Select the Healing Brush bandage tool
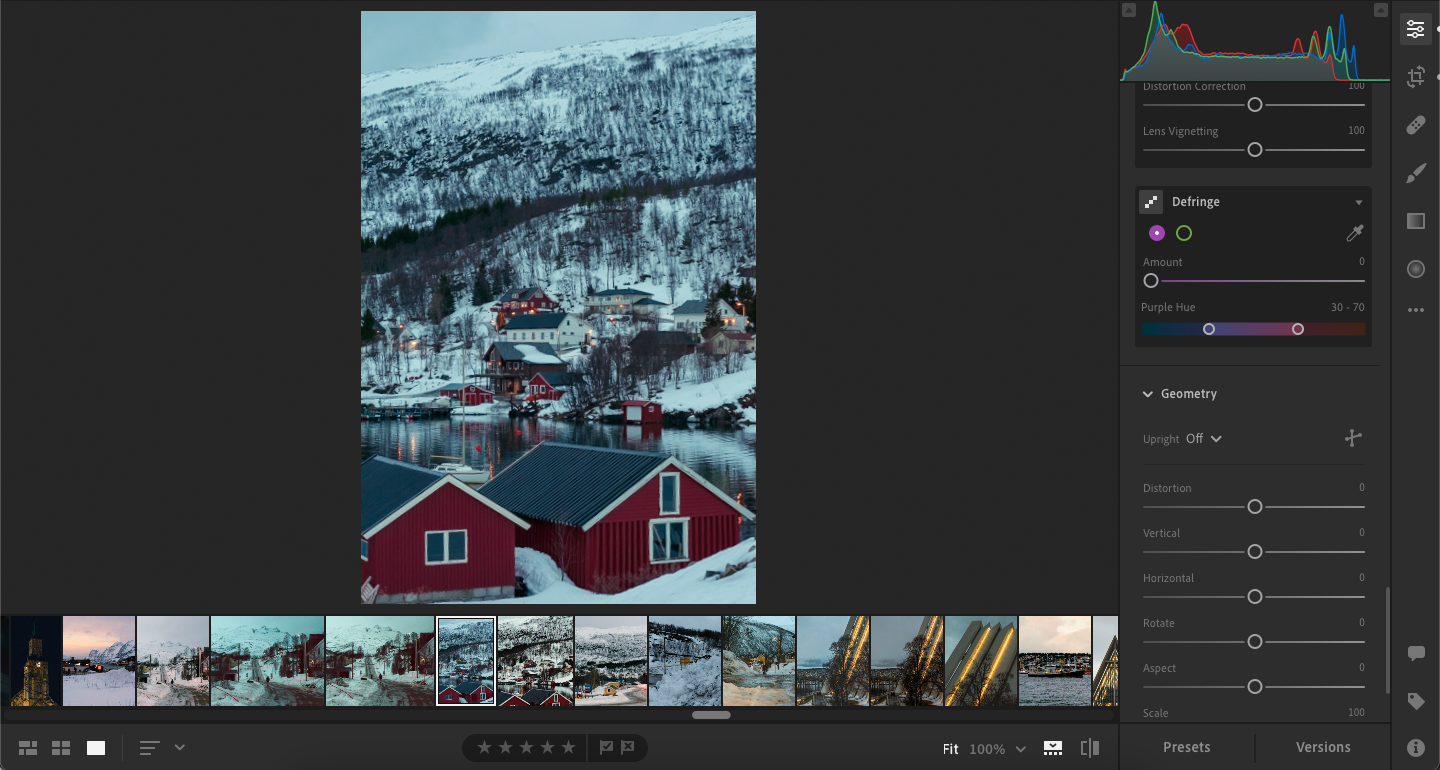 coord(1415,126)
